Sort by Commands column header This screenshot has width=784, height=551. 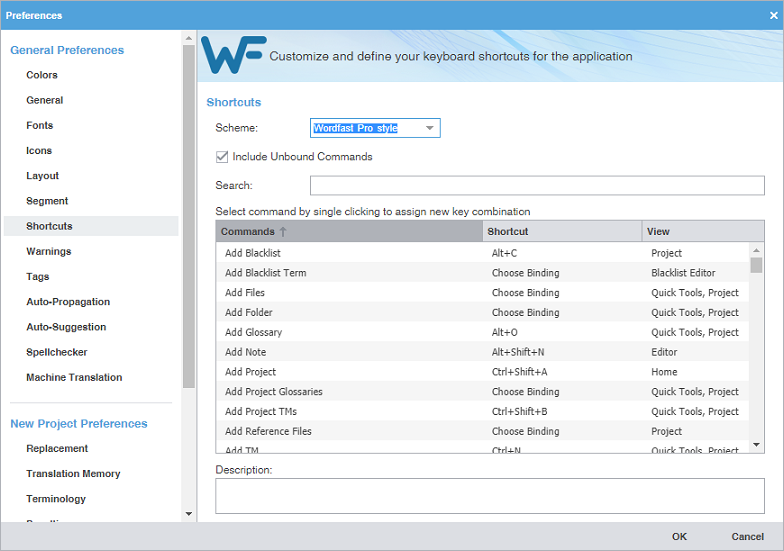pos(349,232)
